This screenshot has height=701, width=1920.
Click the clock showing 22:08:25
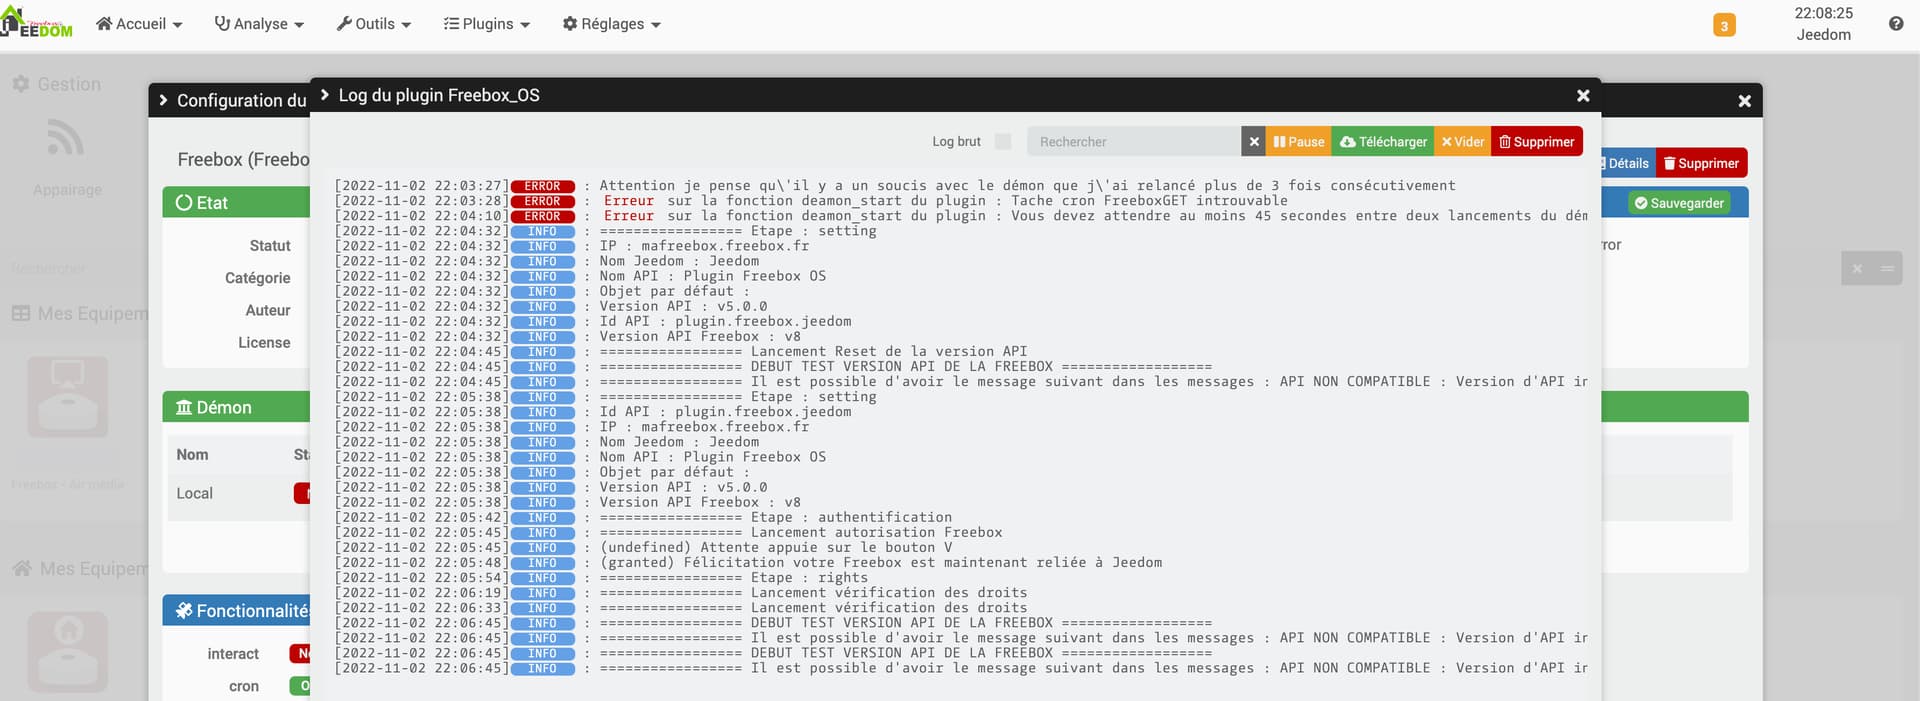coord(1823,13)
